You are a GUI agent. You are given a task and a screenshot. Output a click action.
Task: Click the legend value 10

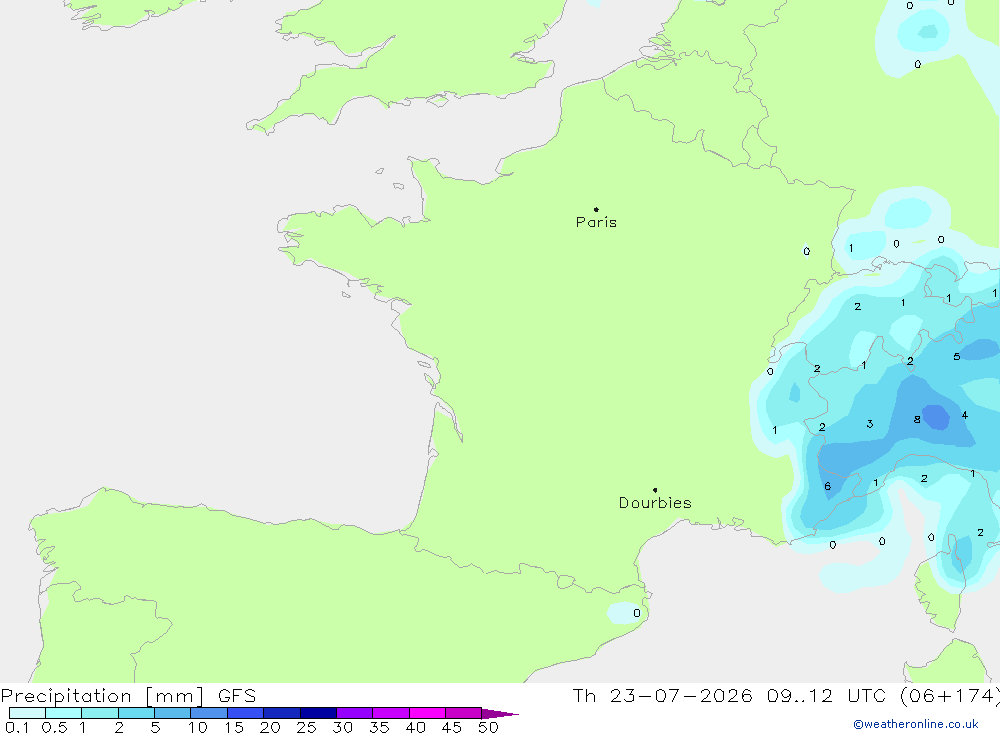[198, 727]
